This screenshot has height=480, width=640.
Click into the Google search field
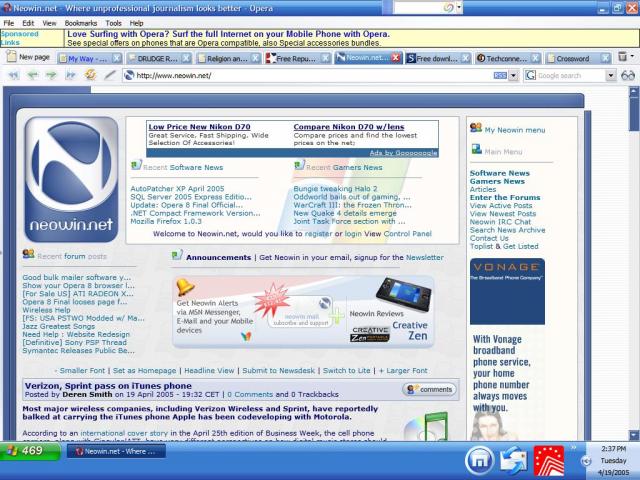(571, 76)
